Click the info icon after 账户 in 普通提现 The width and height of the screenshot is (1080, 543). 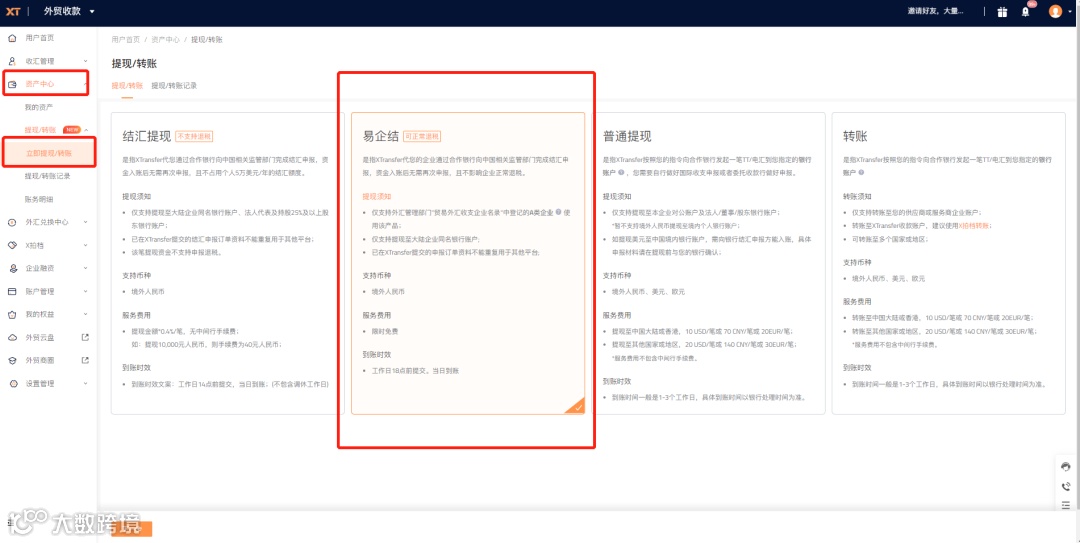tap(621, 173)
